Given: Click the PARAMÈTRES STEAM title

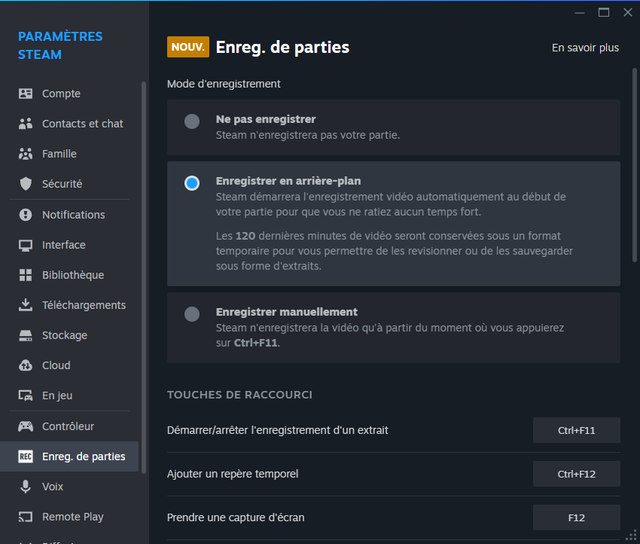Looking at the screenshot, I should 60,45.
